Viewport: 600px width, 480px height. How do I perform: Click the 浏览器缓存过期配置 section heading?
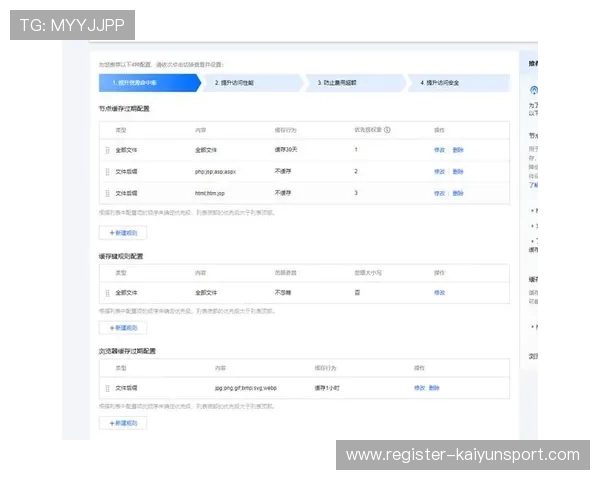tap(127, 351)
